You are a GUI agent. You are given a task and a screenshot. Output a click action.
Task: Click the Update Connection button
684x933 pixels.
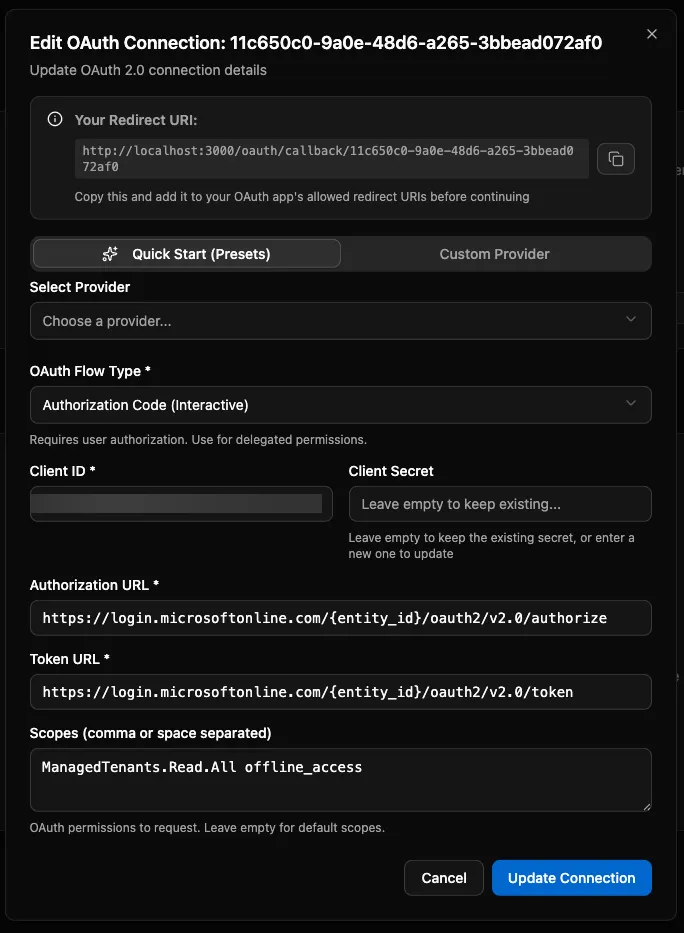click(x=571, y=878)
